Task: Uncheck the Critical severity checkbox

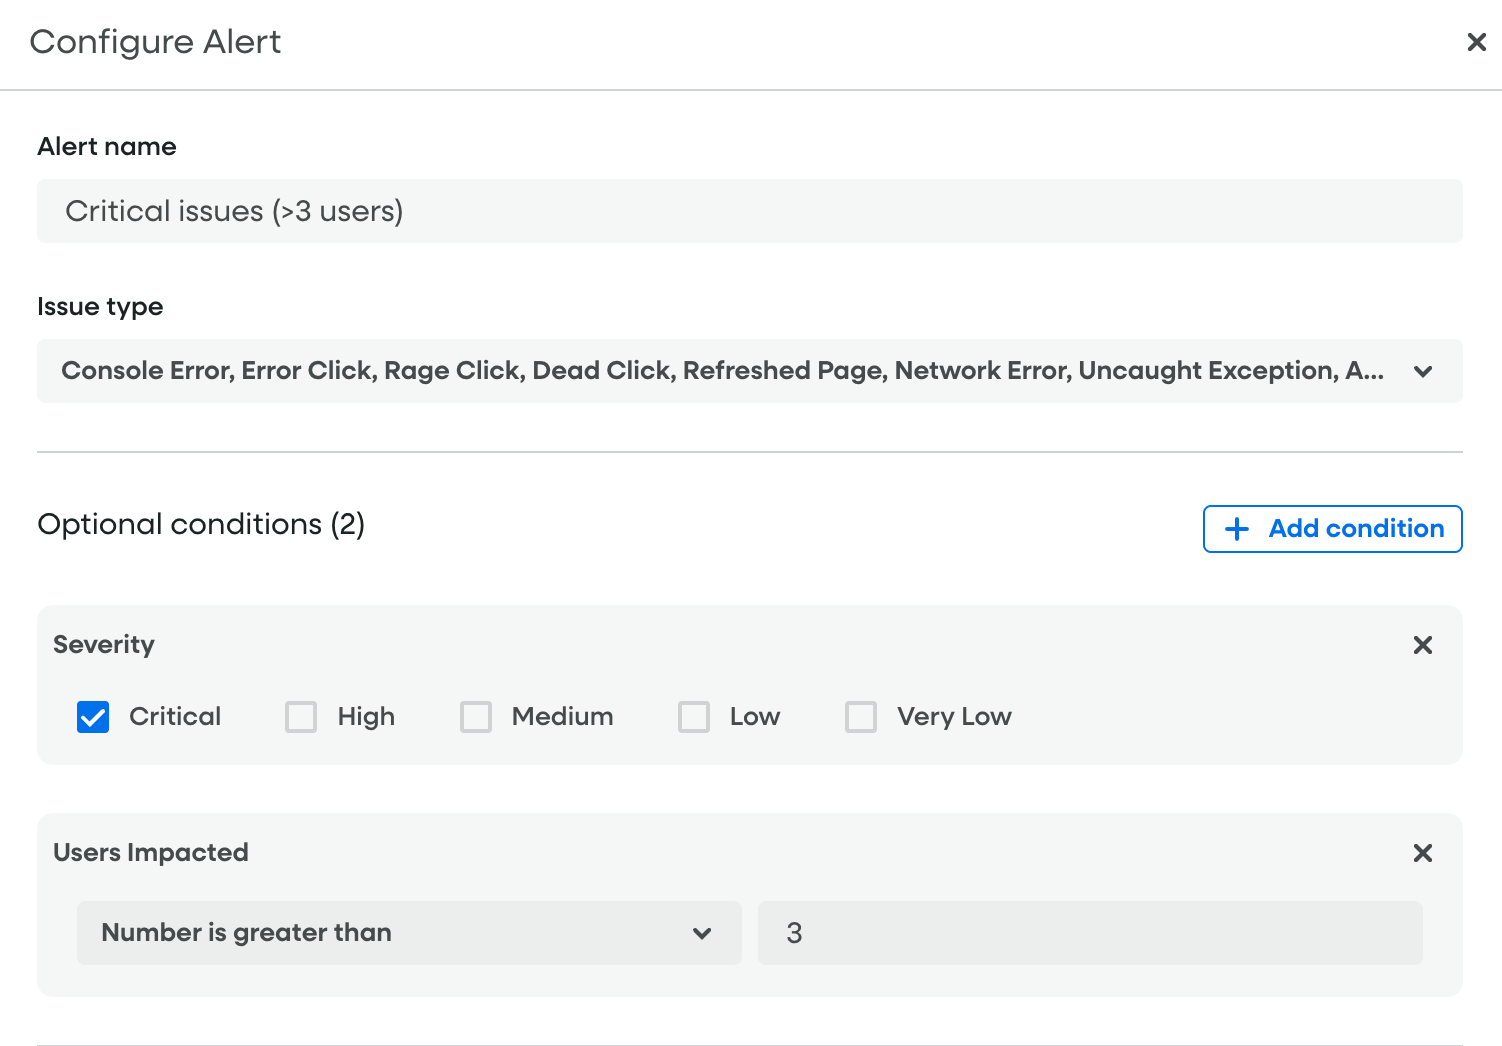Action: pyautogui.click(x=93, y=717)
